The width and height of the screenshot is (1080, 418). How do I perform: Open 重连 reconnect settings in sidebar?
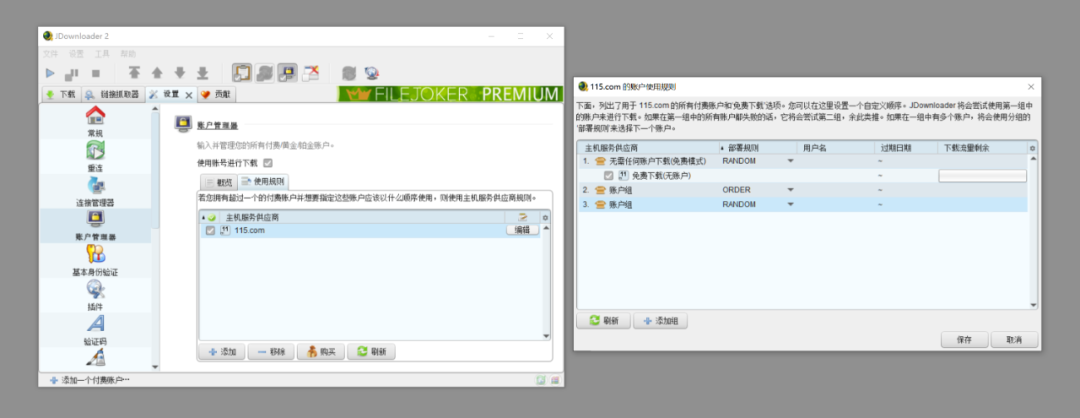(95, 156)
